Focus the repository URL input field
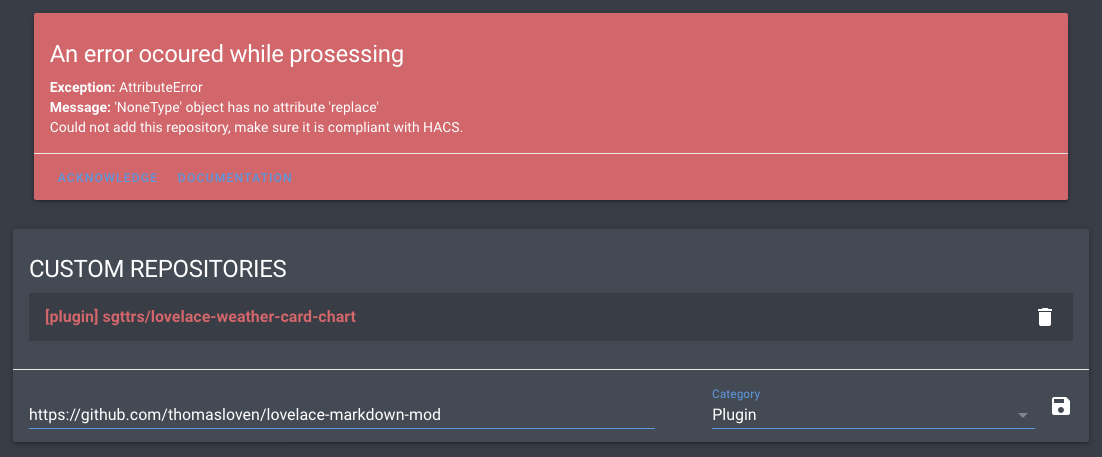1102x457 pixels. (341, 415)
